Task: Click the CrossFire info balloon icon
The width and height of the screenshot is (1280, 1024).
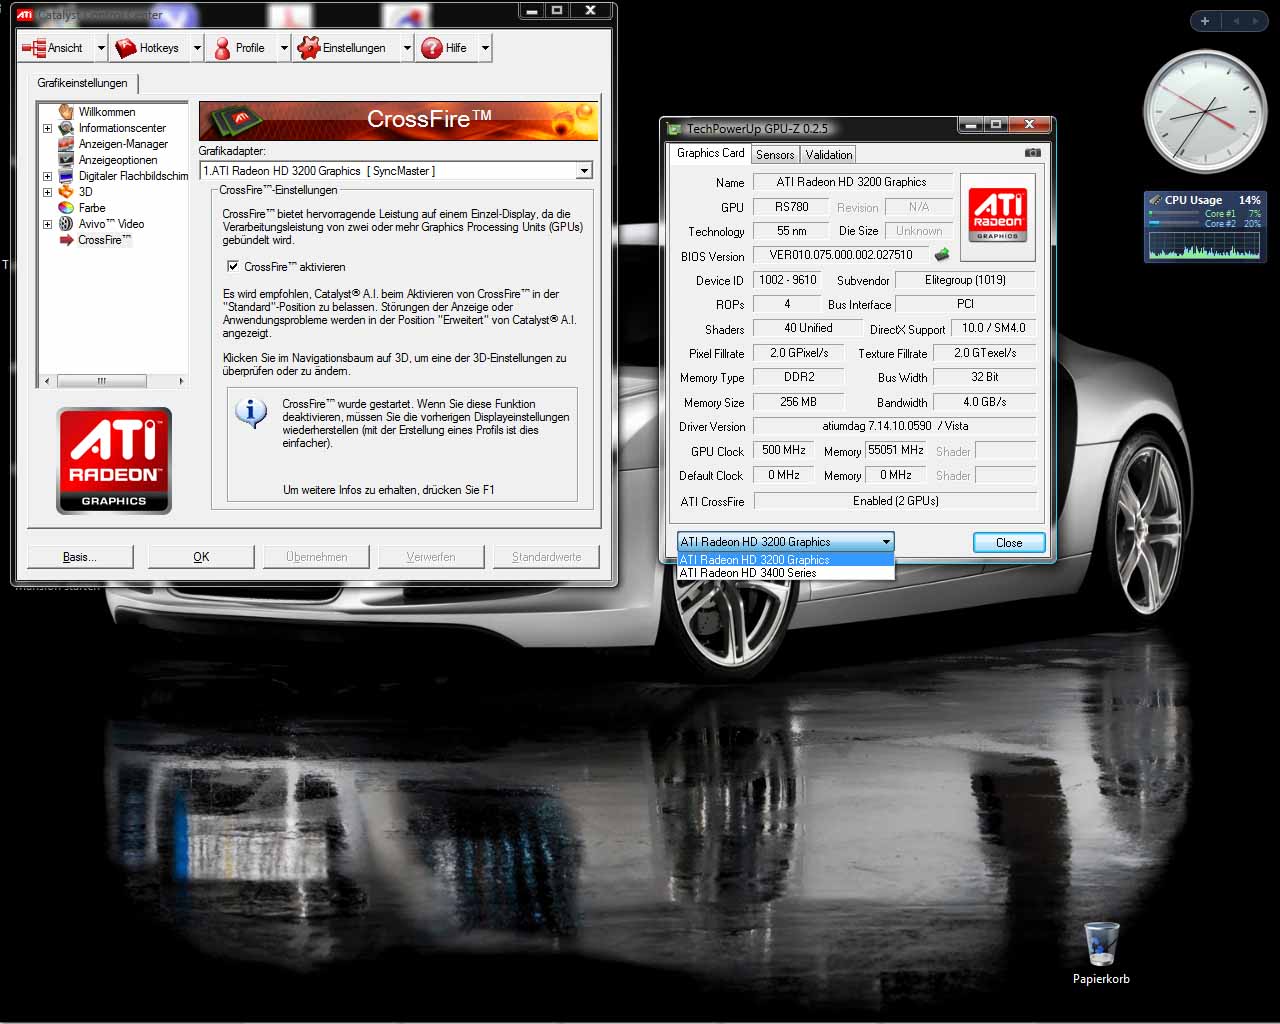Action: 251,412
